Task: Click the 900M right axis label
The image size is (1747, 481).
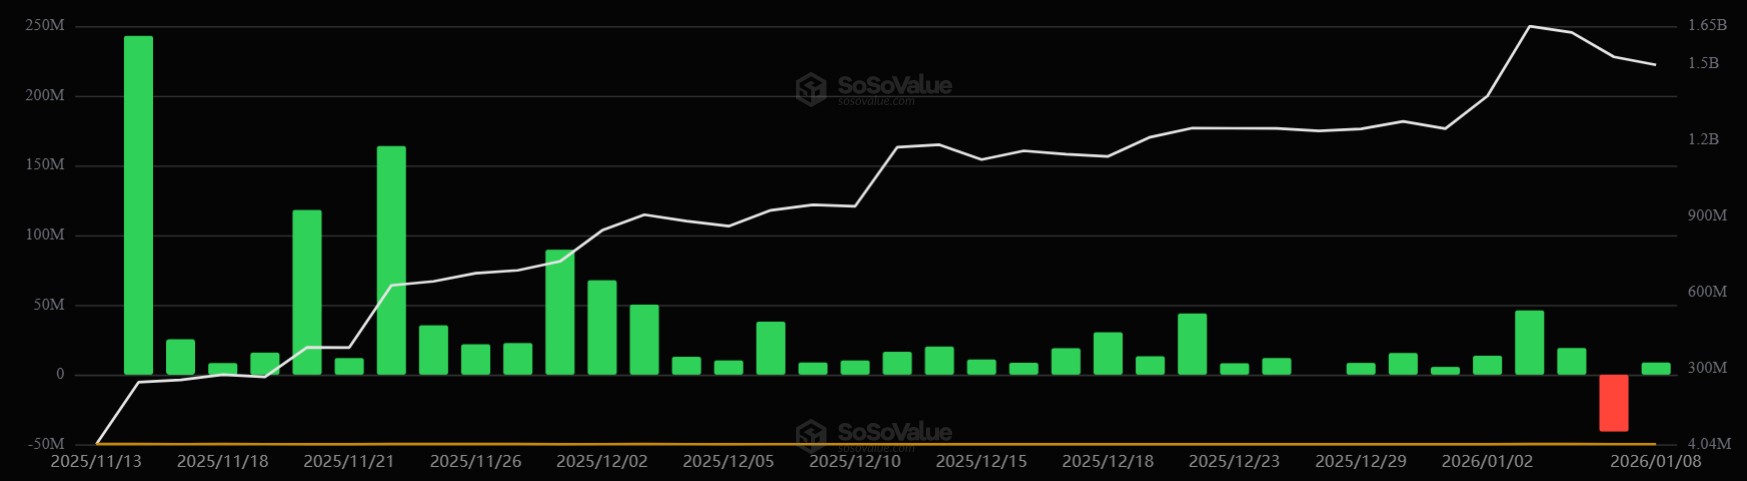Action: pos(1707,215)
